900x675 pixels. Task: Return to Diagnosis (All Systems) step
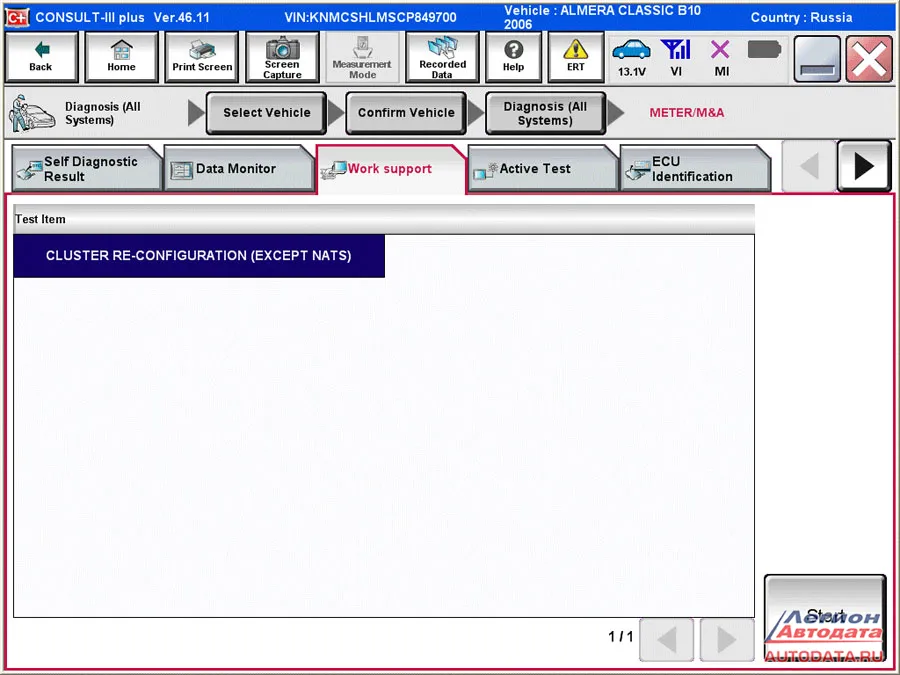tap(545, 113)
